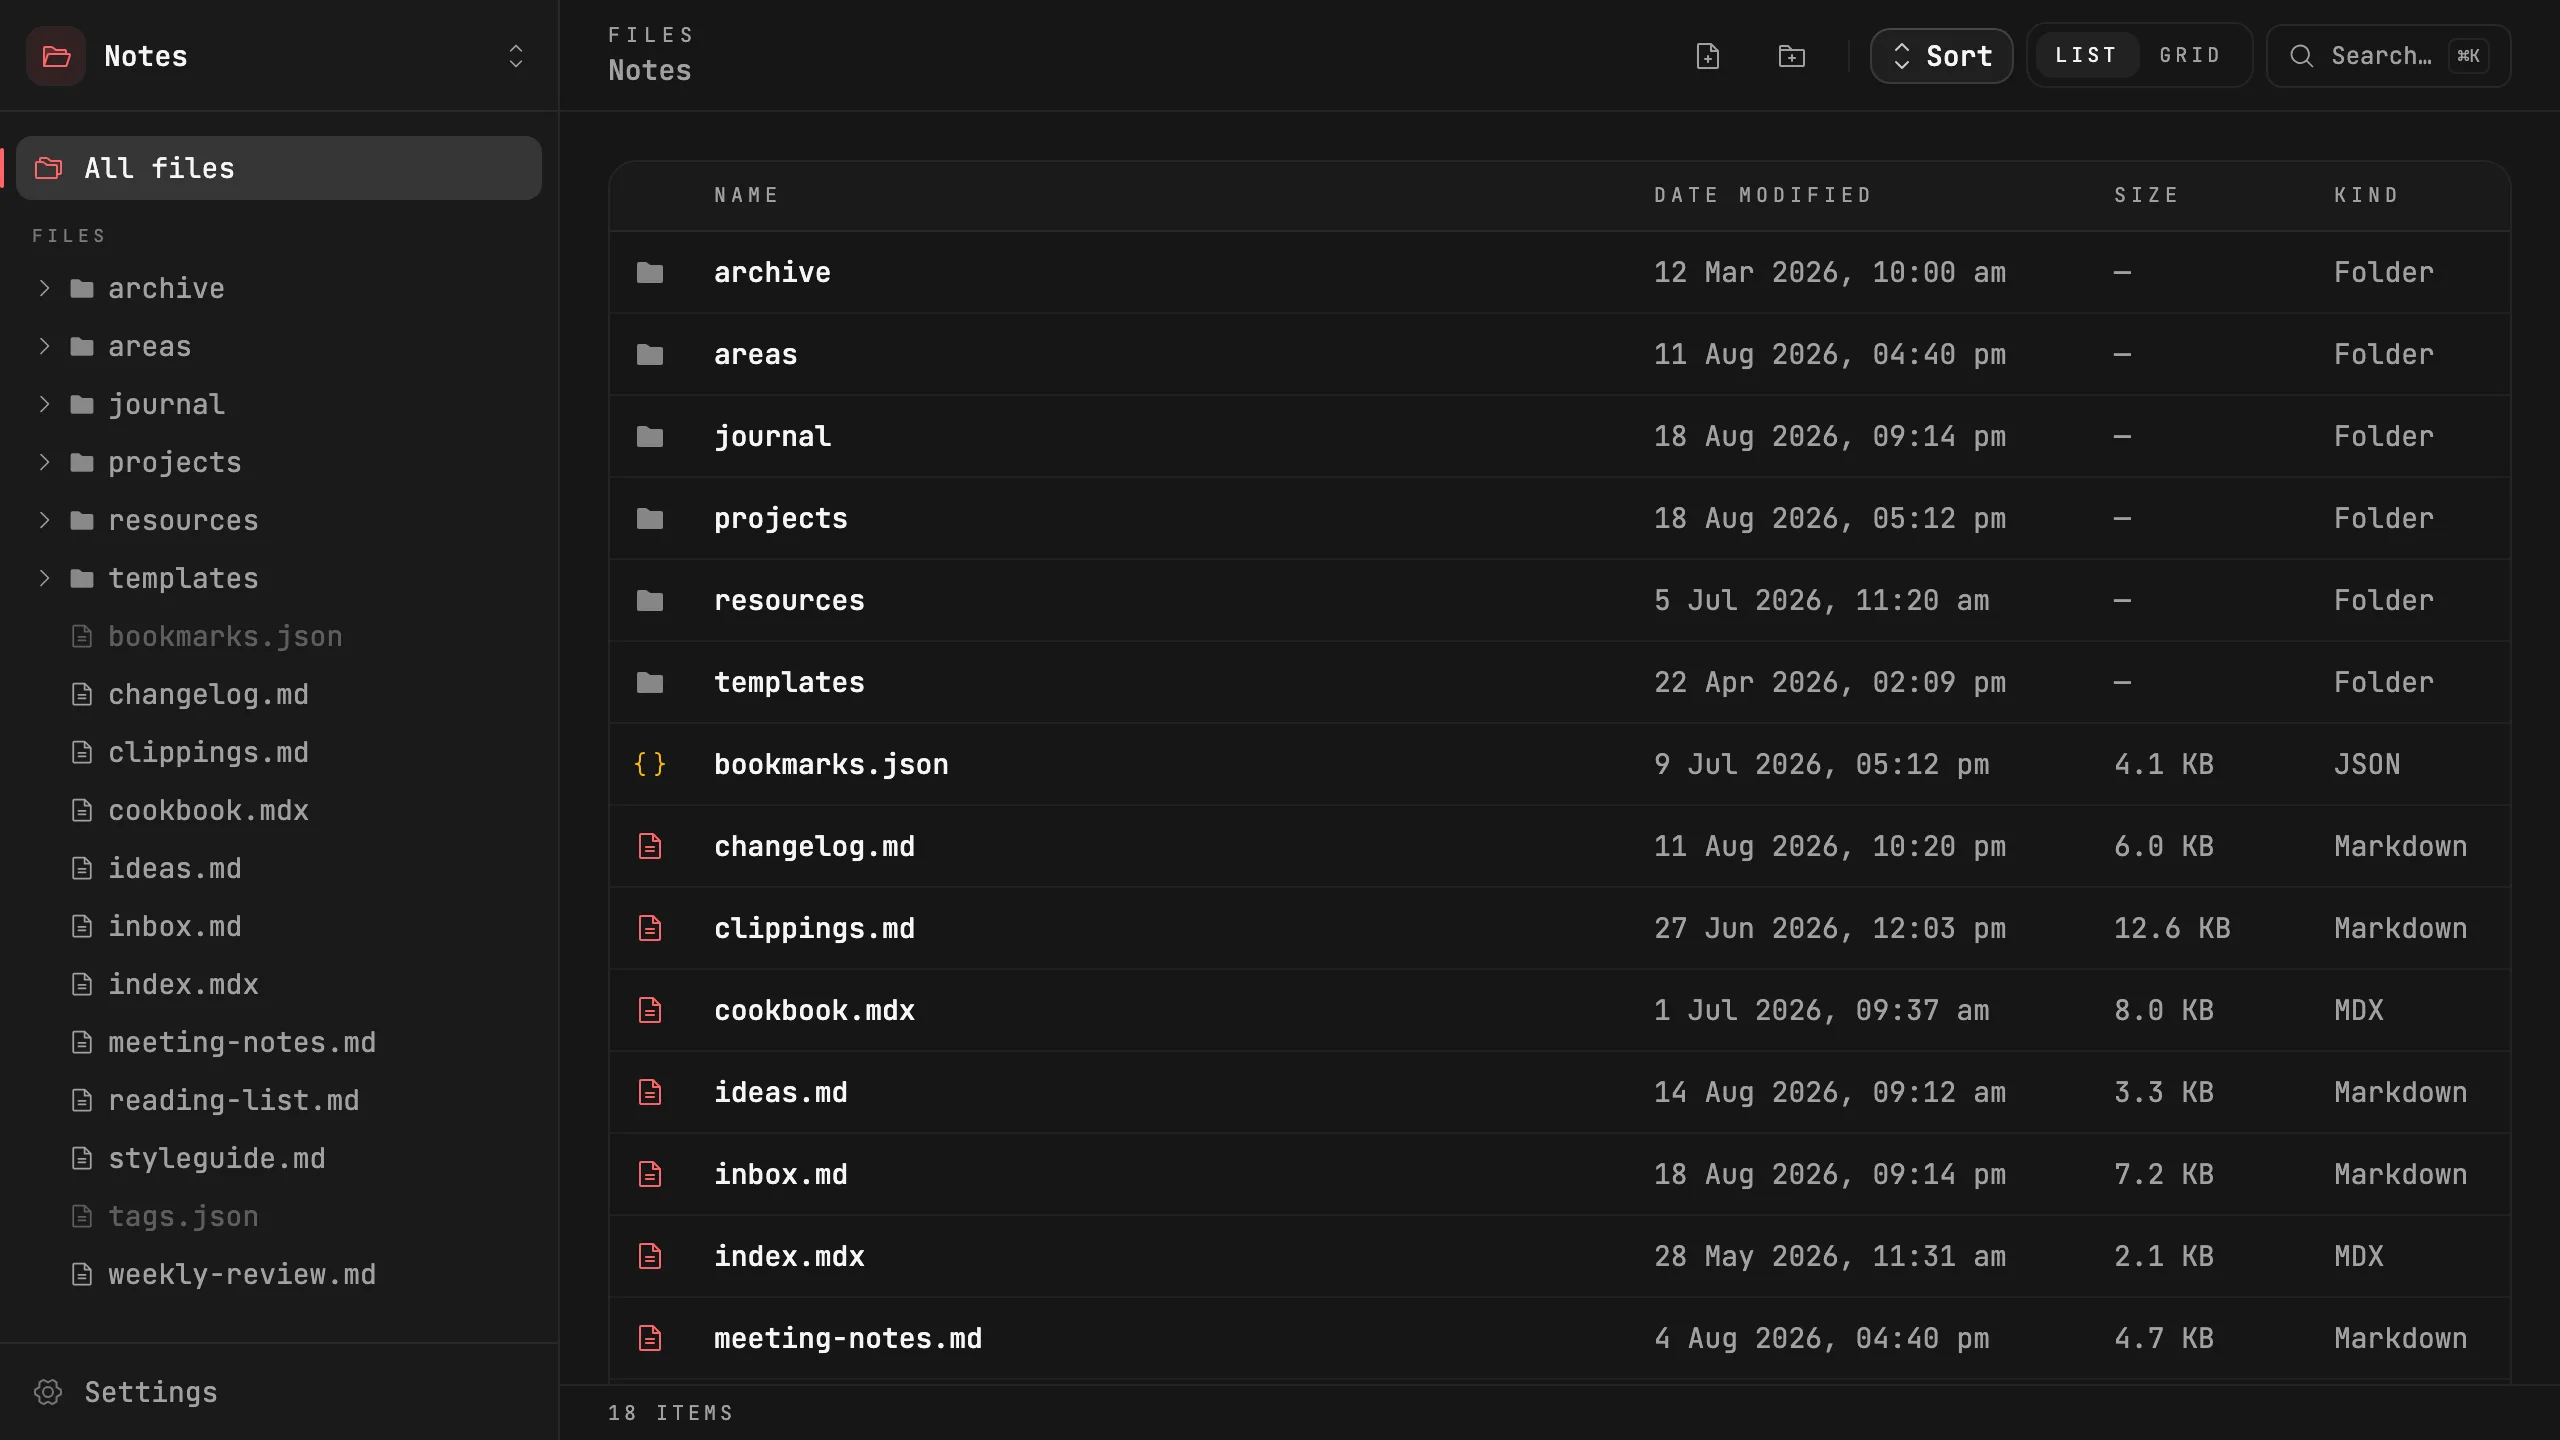Open journal name in file table
This screenshot has height=1440, width=2560.
tap(772, 436)
